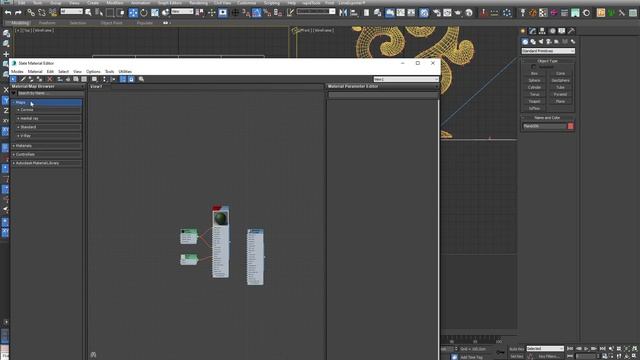Activate the Select and Rotate tool
Image resolution: width=640 pixels, height=360 pixels.
point(144,13)
